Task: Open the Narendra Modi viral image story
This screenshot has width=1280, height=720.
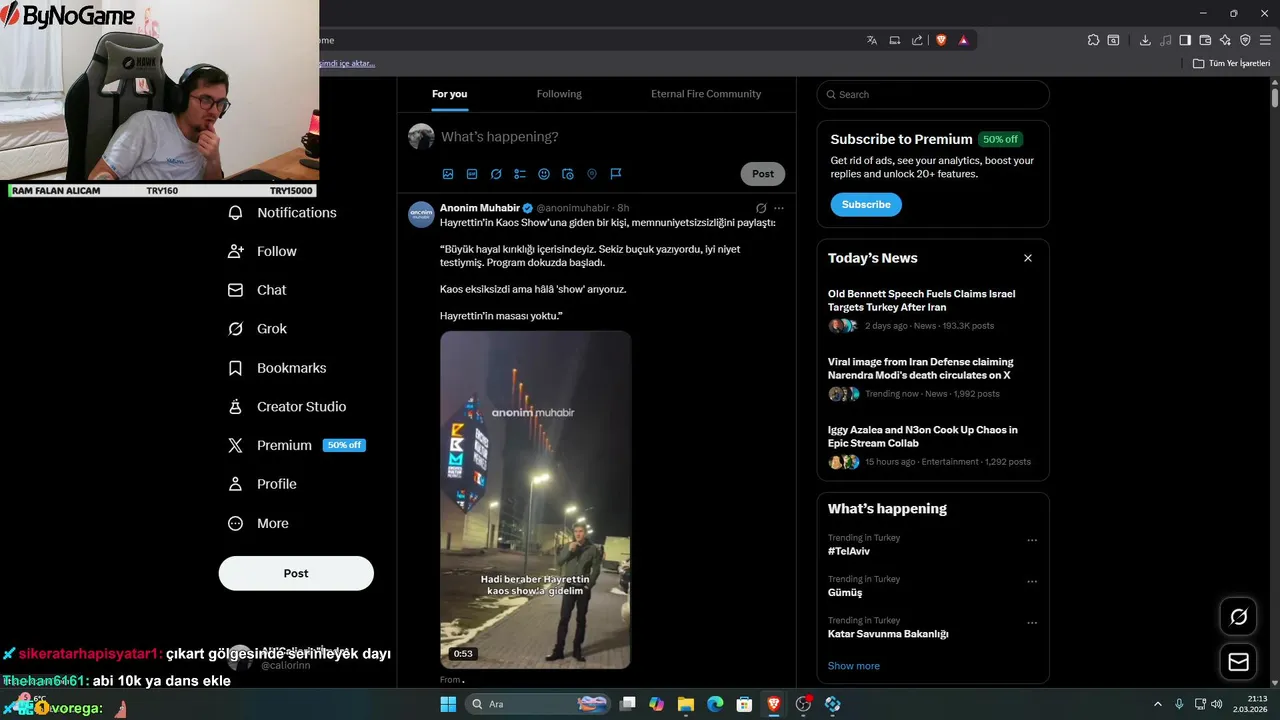Action: pos(920,368)
